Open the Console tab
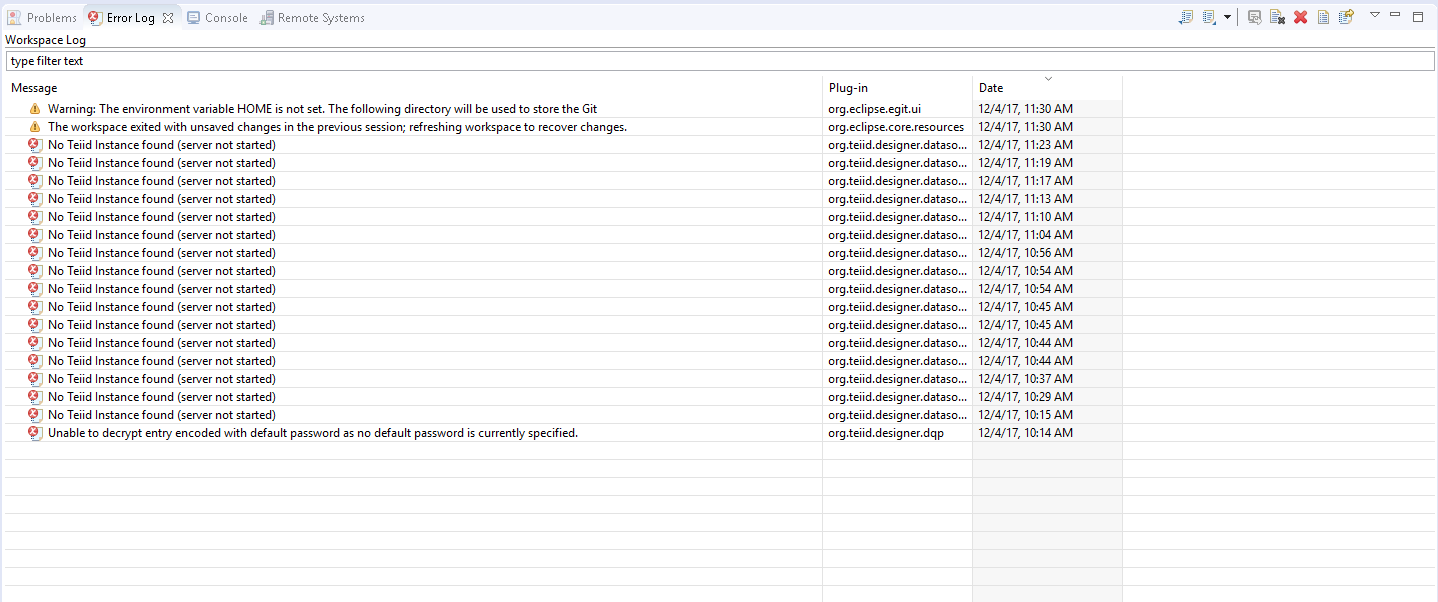 tap(217, 18)
